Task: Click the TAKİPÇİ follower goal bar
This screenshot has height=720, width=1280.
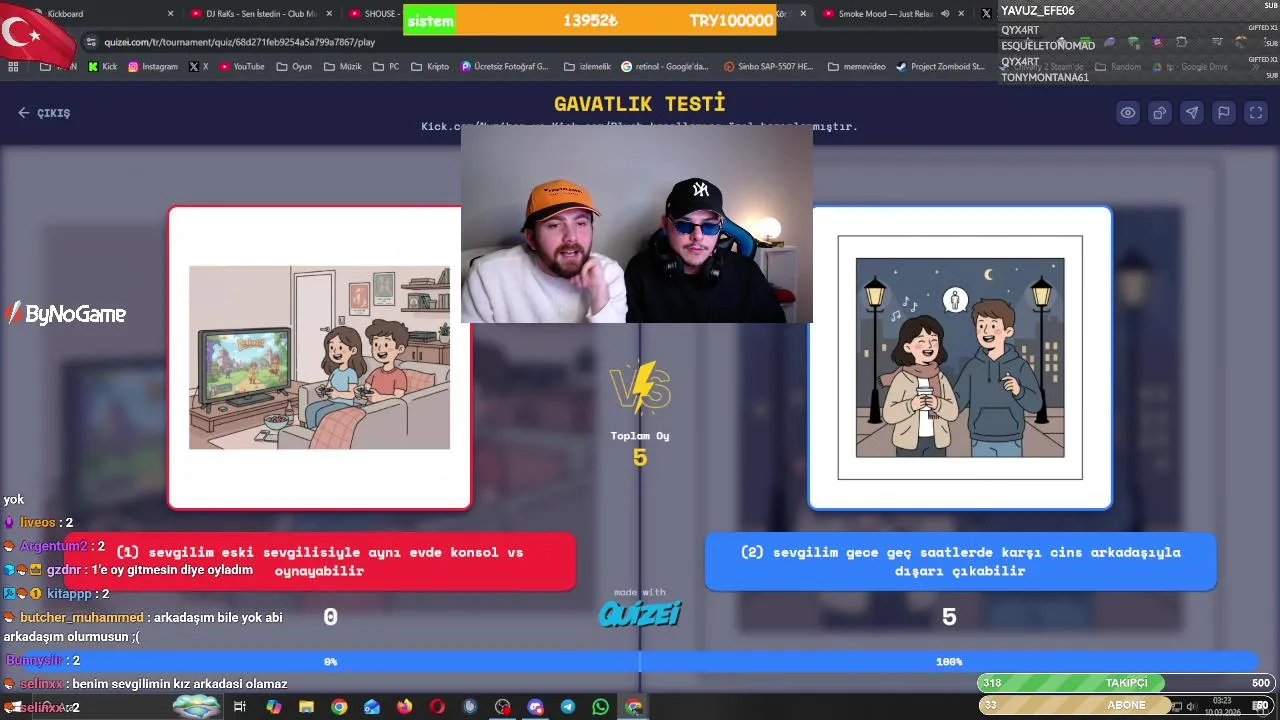Action: click(x=1127, y=683)
